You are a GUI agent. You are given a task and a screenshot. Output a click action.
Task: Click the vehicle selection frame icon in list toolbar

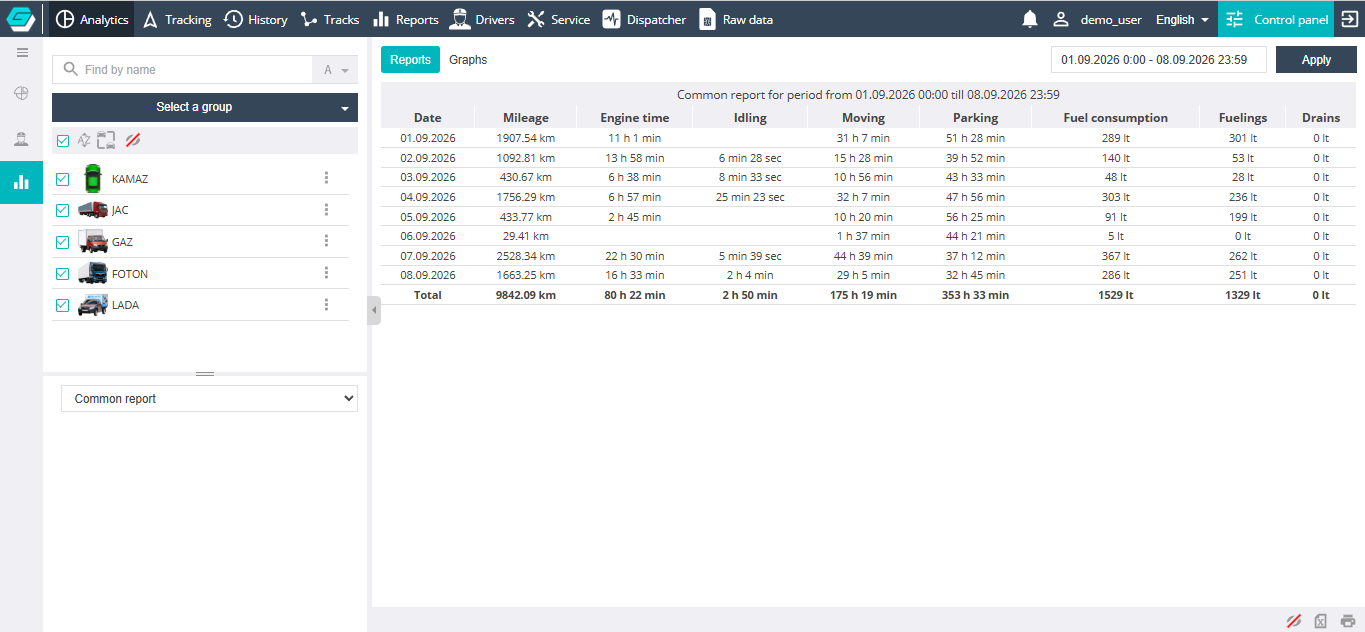[x=107, y=141]
